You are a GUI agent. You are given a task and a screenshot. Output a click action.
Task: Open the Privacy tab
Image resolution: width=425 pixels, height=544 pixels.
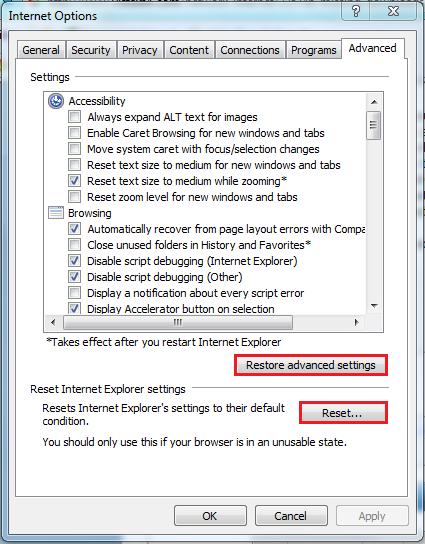coord(140,50)
